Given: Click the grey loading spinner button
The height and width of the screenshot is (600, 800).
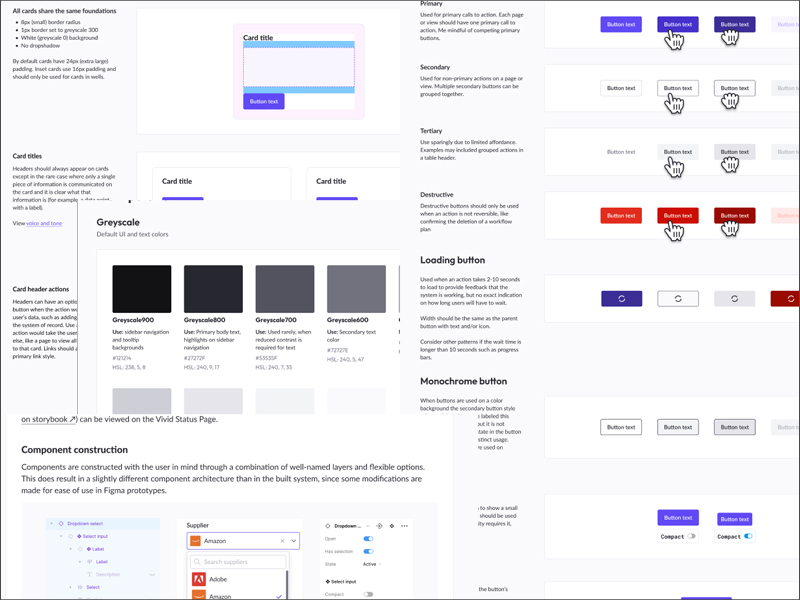Looking at the screenshot, I should 734,299.
